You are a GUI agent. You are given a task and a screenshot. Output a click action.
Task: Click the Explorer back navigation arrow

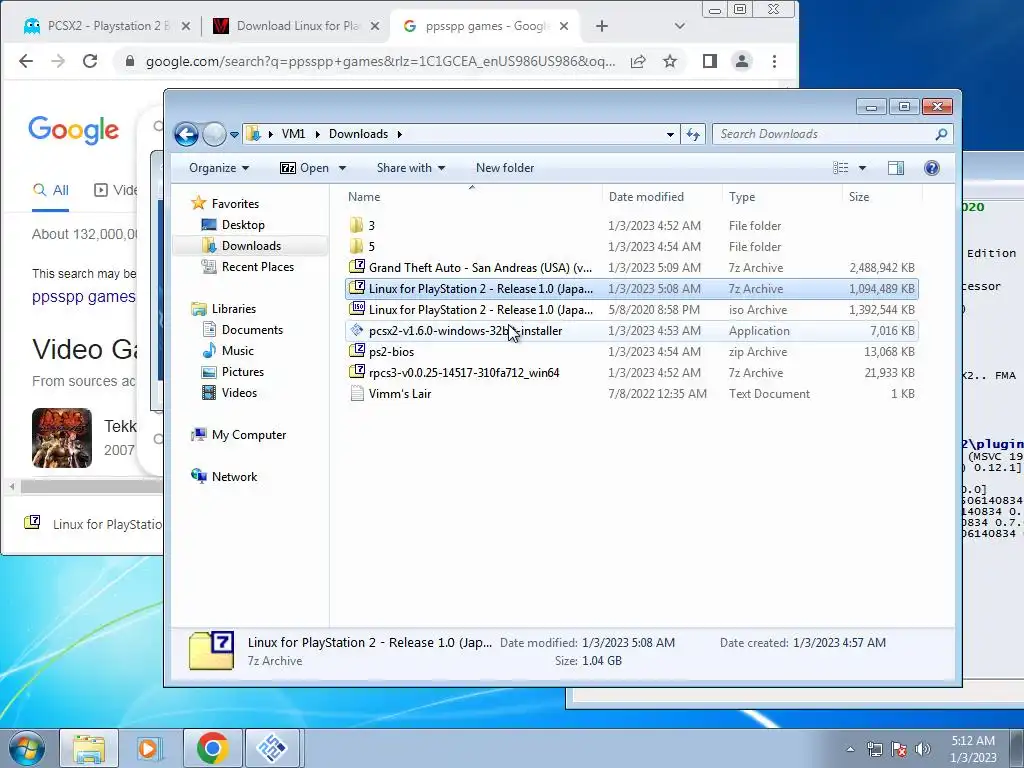(x=186, y=135)
